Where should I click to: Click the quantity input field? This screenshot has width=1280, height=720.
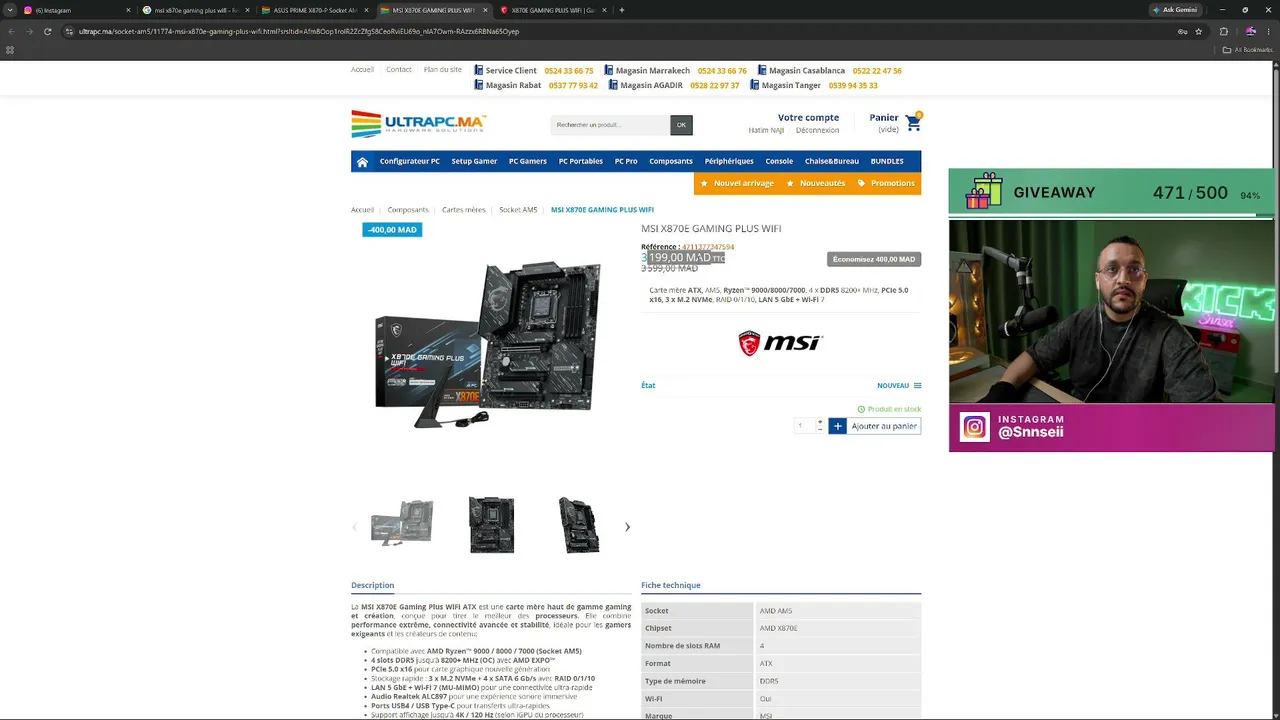click(x=804, y=426)
